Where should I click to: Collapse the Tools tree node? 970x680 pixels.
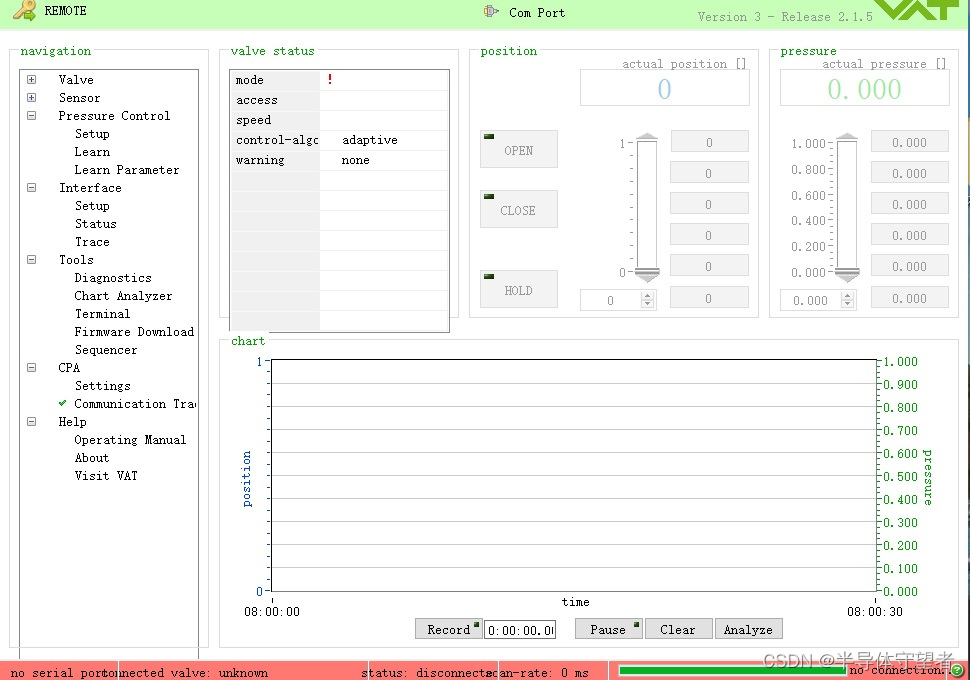(x=32, y=259)
